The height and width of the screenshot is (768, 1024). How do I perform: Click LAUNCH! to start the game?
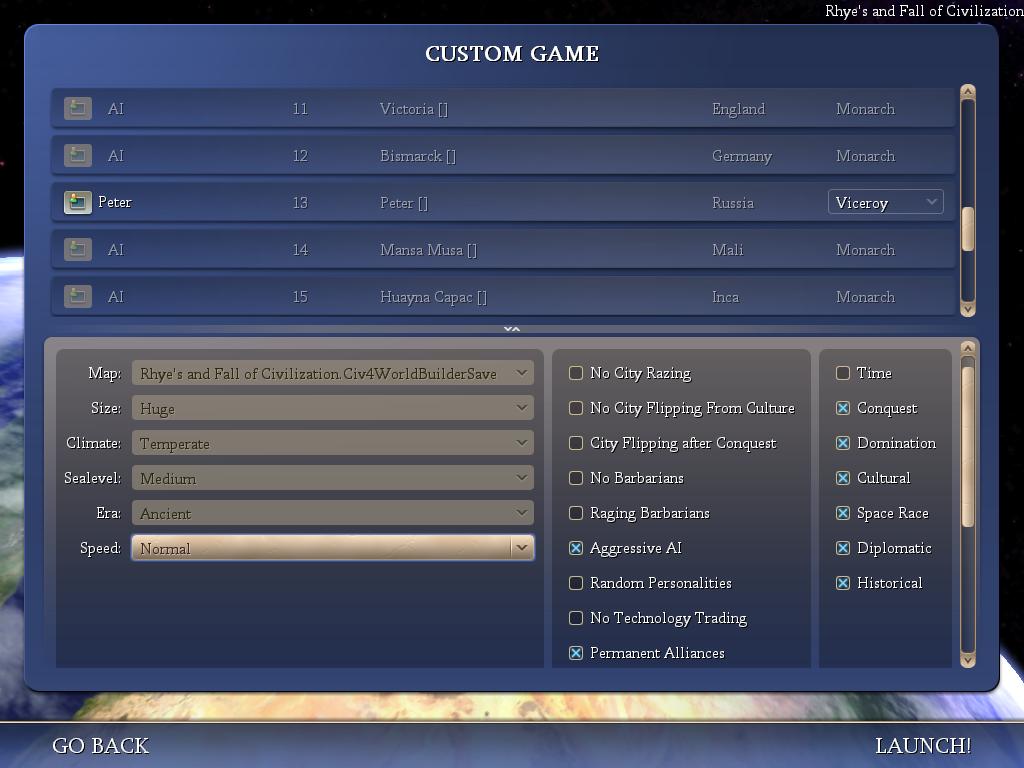(923, 746)
